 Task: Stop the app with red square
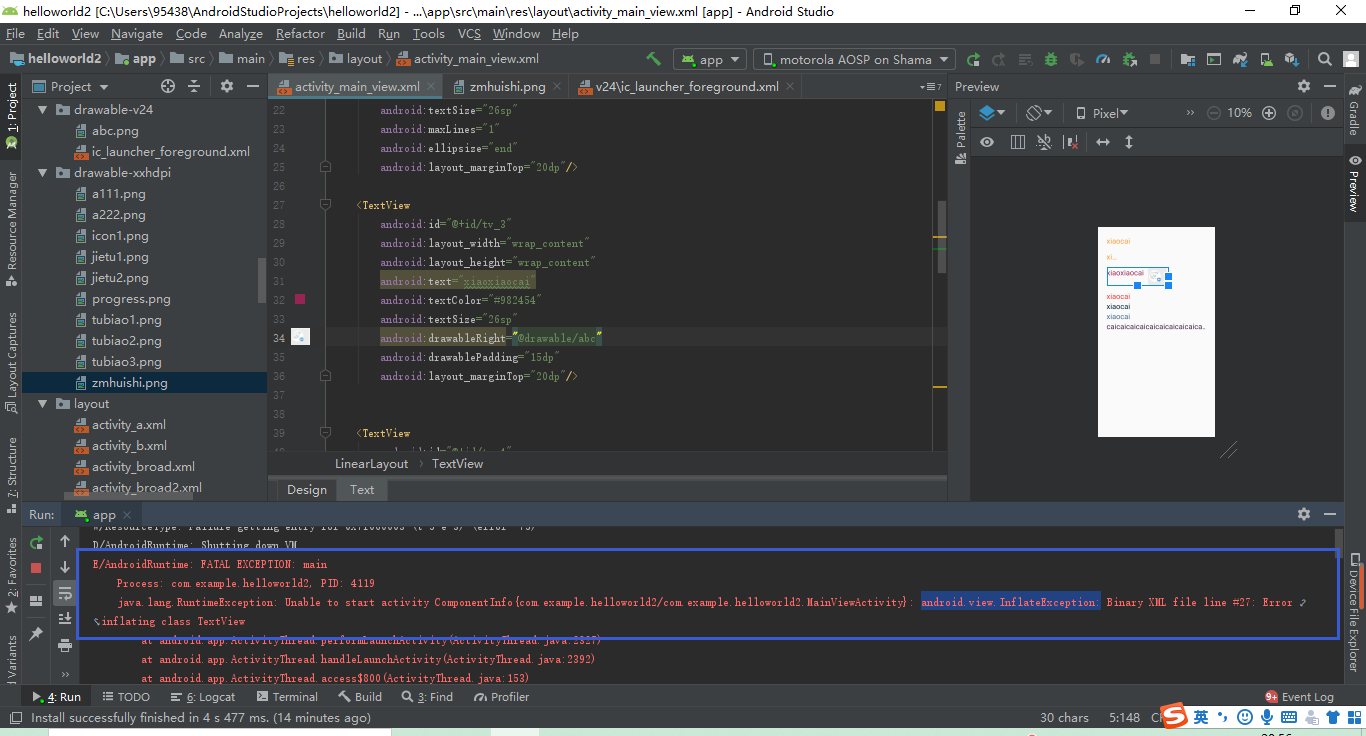(36, 567)
